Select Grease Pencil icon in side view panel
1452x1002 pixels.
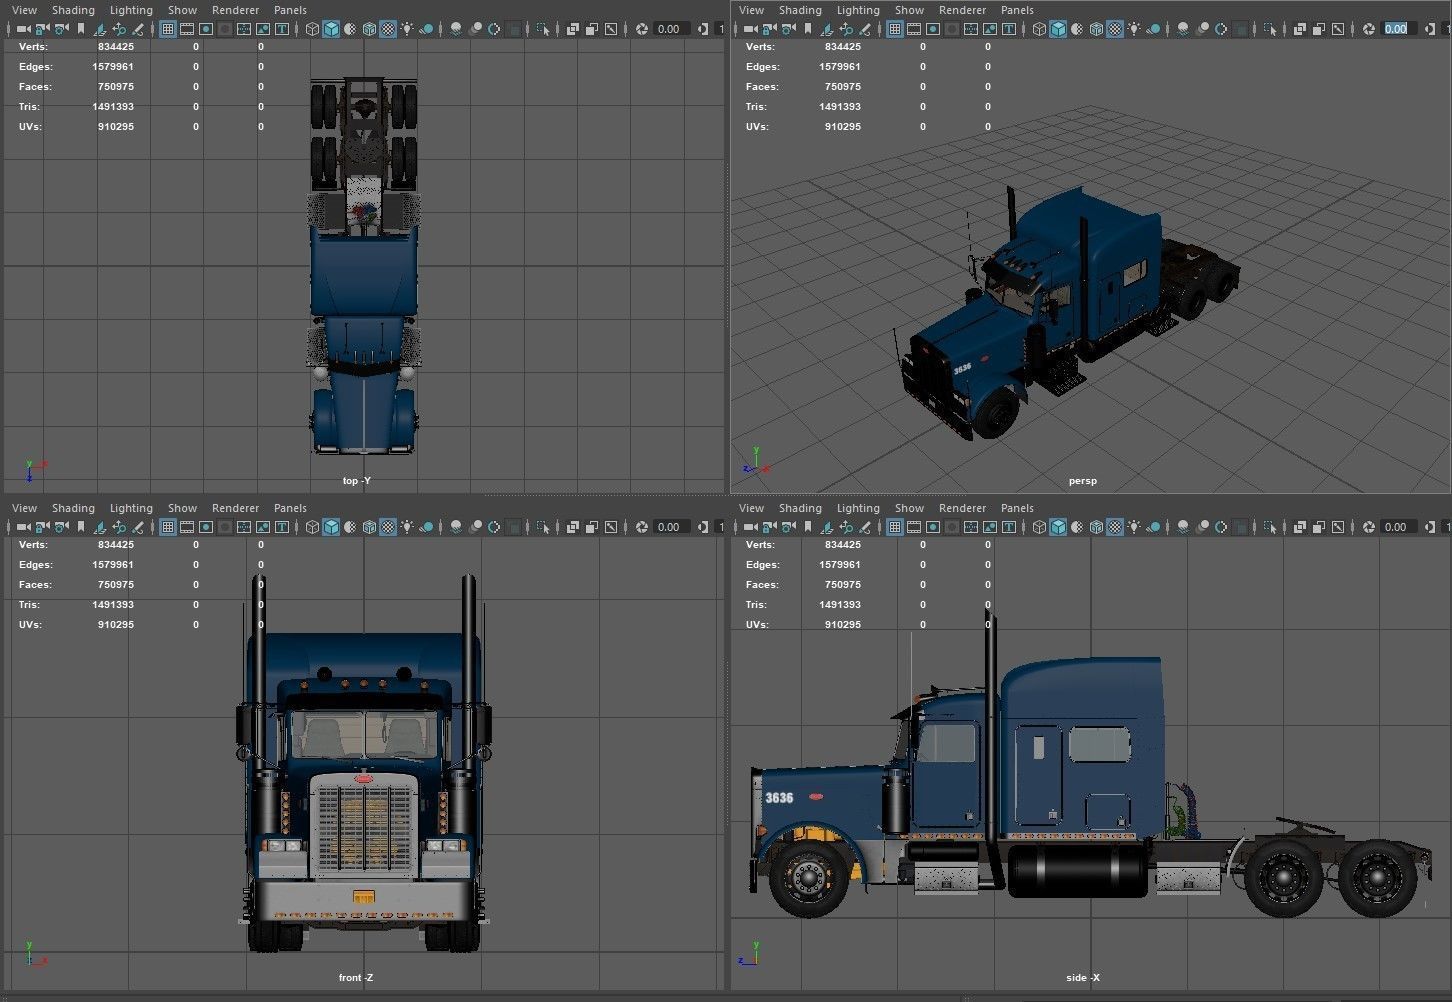point(864,527)
